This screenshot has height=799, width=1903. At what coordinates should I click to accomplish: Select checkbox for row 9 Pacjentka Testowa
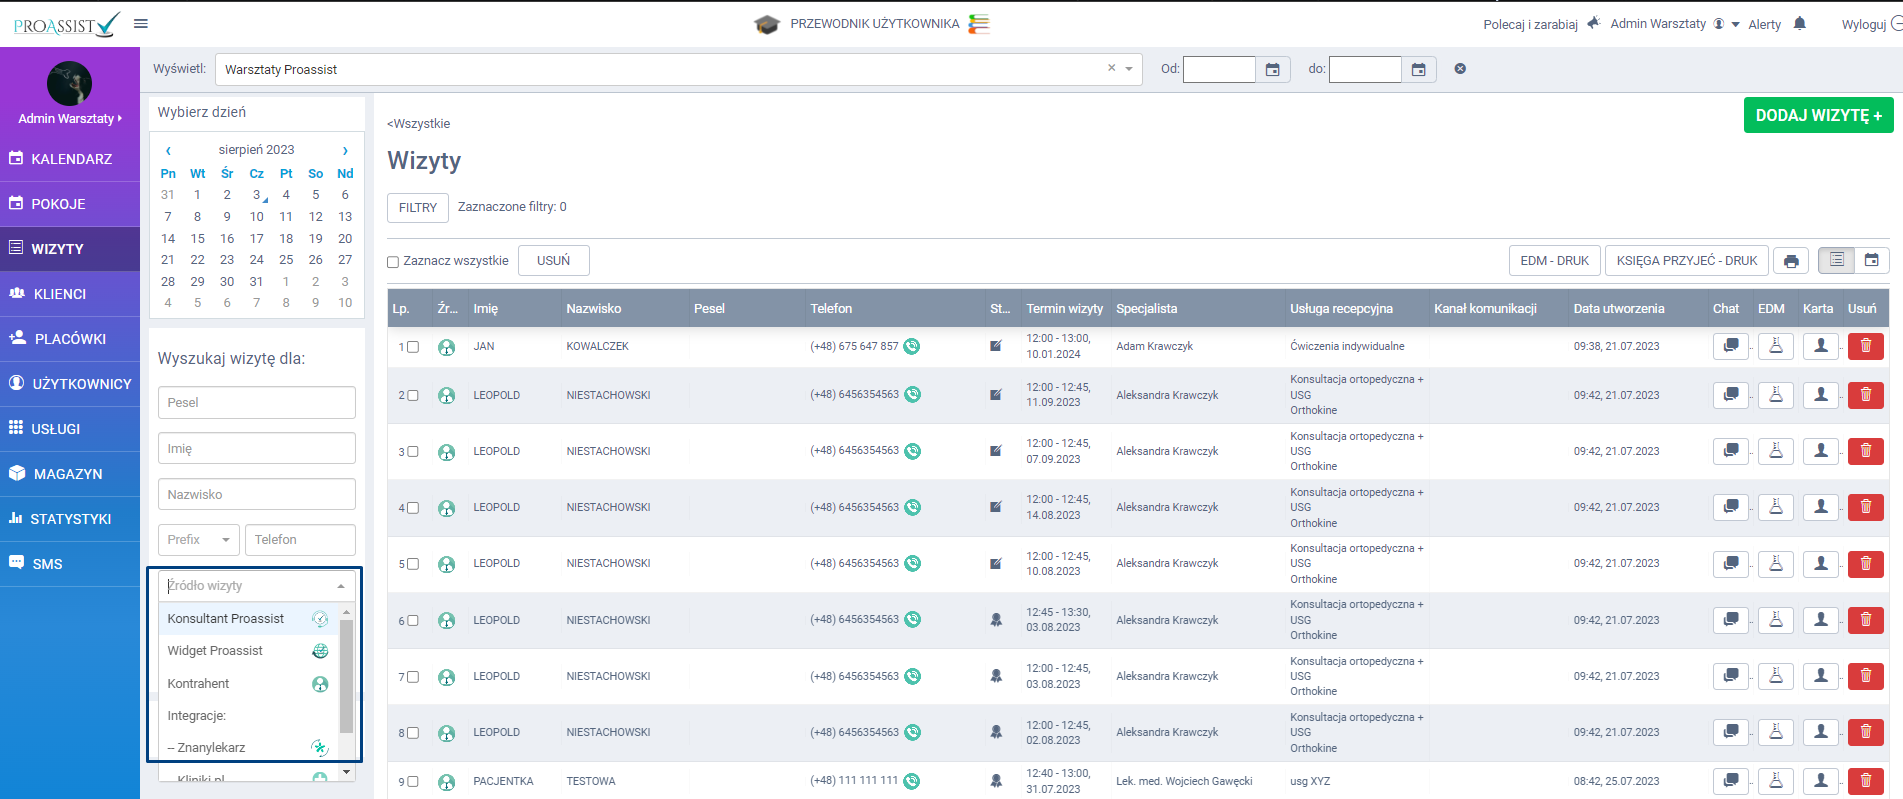pyautogui.click(x=412, y=782)
